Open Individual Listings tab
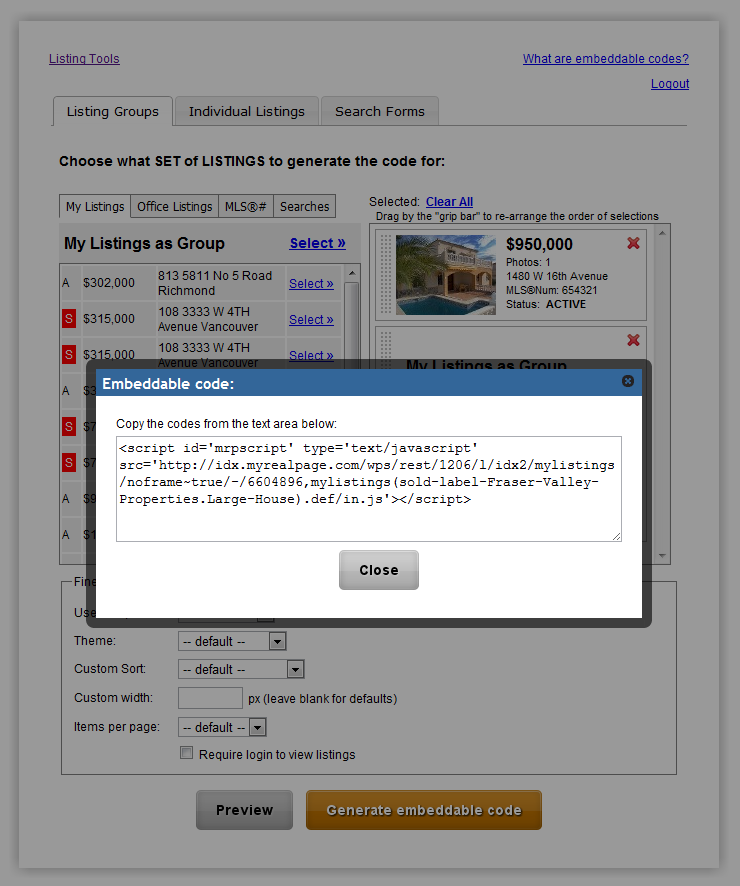 click(247, 111)
